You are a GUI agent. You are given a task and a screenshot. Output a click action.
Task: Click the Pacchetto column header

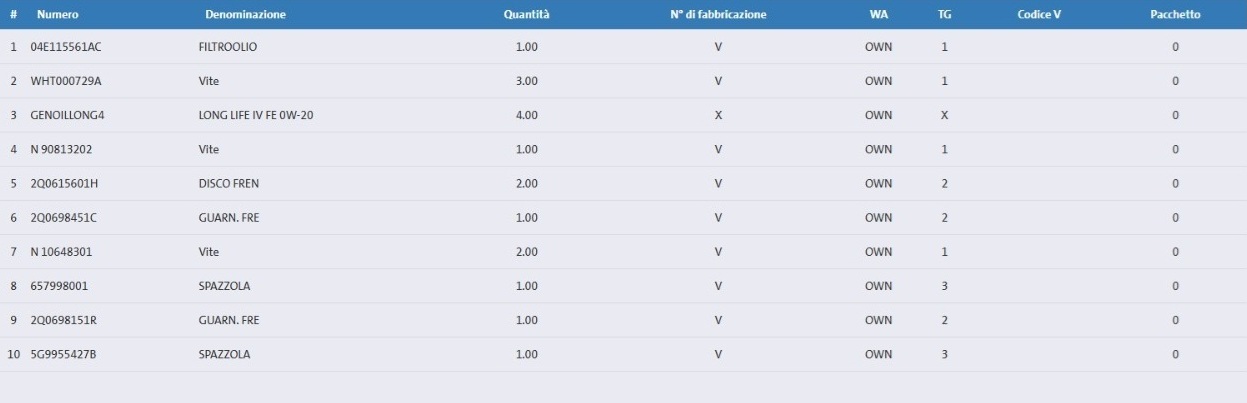[1175, 15]
